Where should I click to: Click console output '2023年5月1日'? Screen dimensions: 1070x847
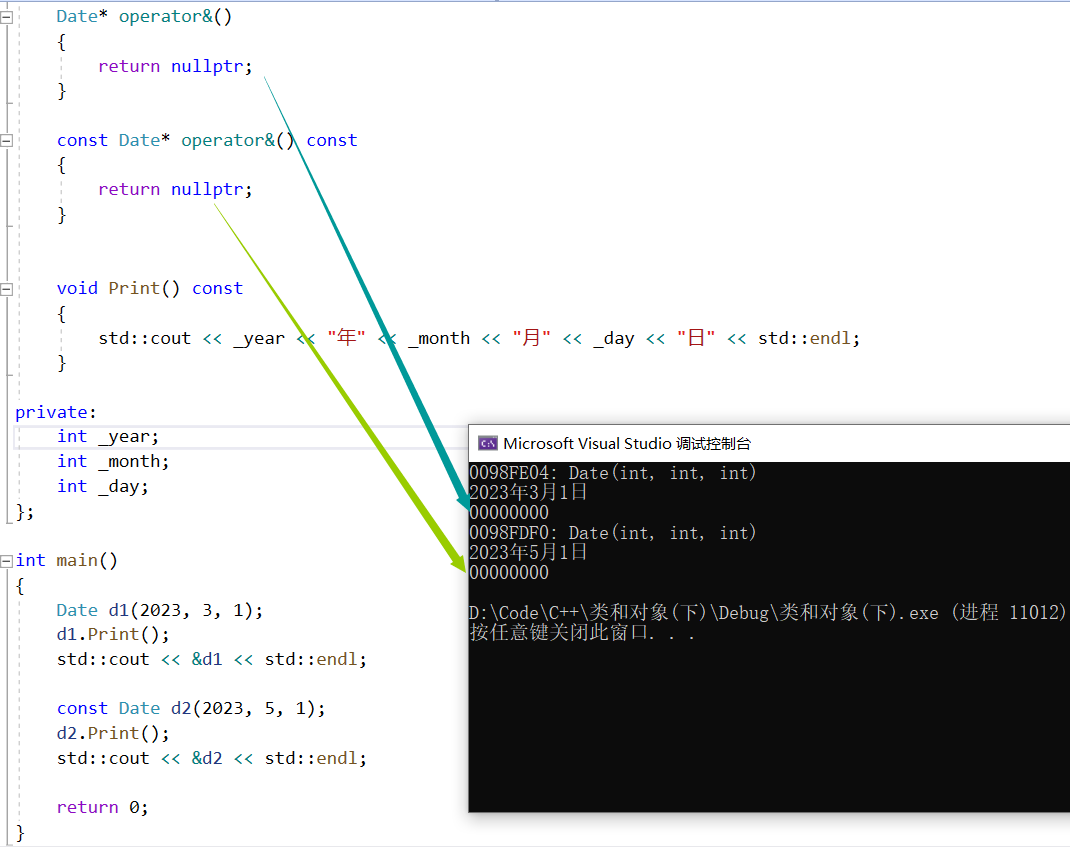tap(528, 552)
